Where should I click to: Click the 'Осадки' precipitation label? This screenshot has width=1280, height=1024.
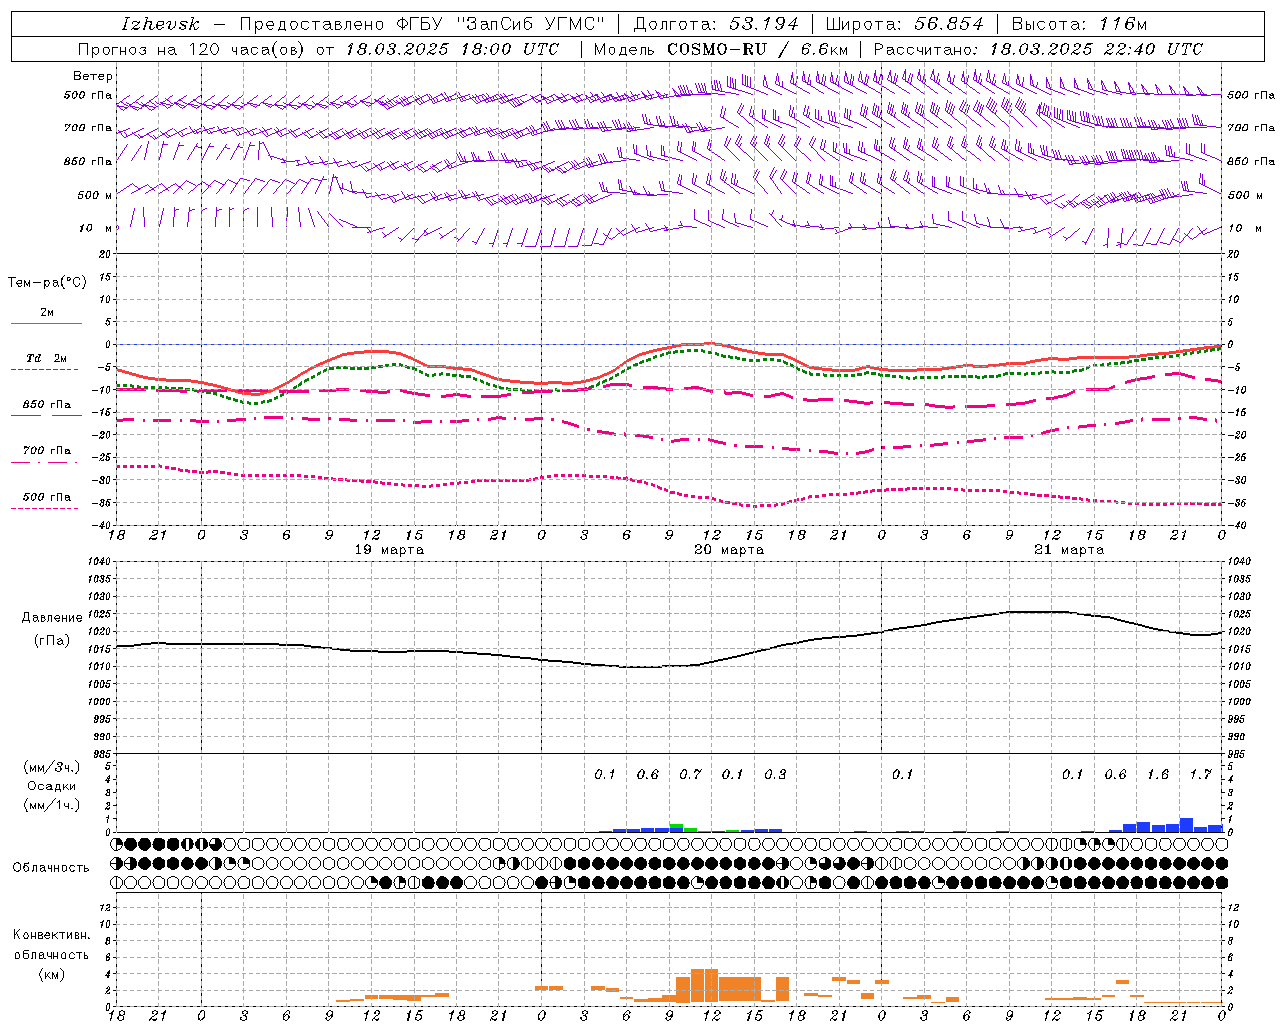pyautogui.click(x=52, y=786)
